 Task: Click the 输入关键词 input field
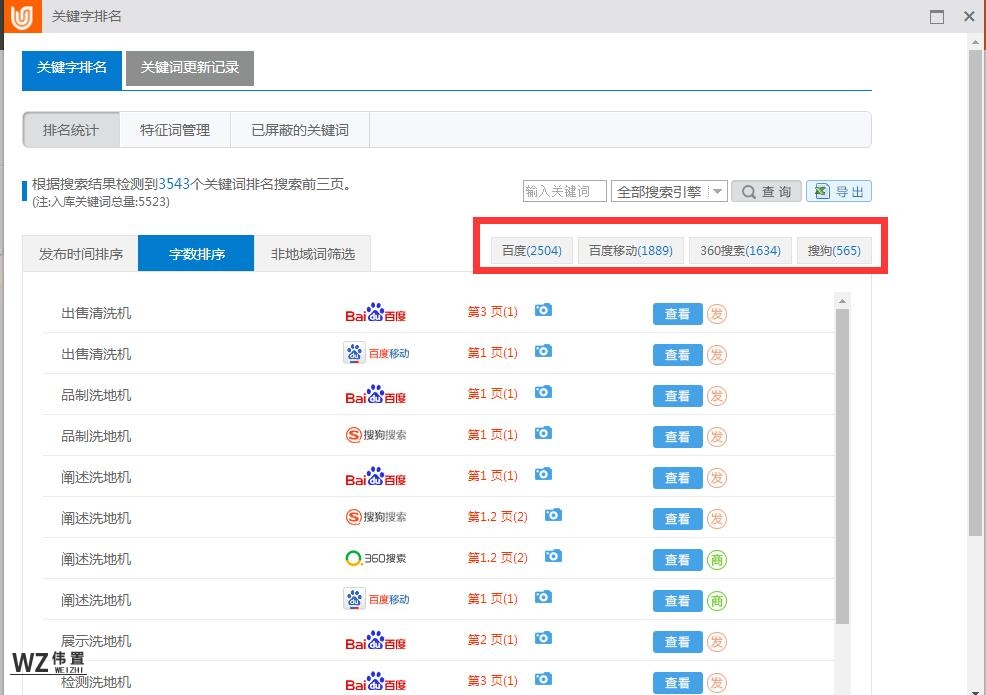564,191
